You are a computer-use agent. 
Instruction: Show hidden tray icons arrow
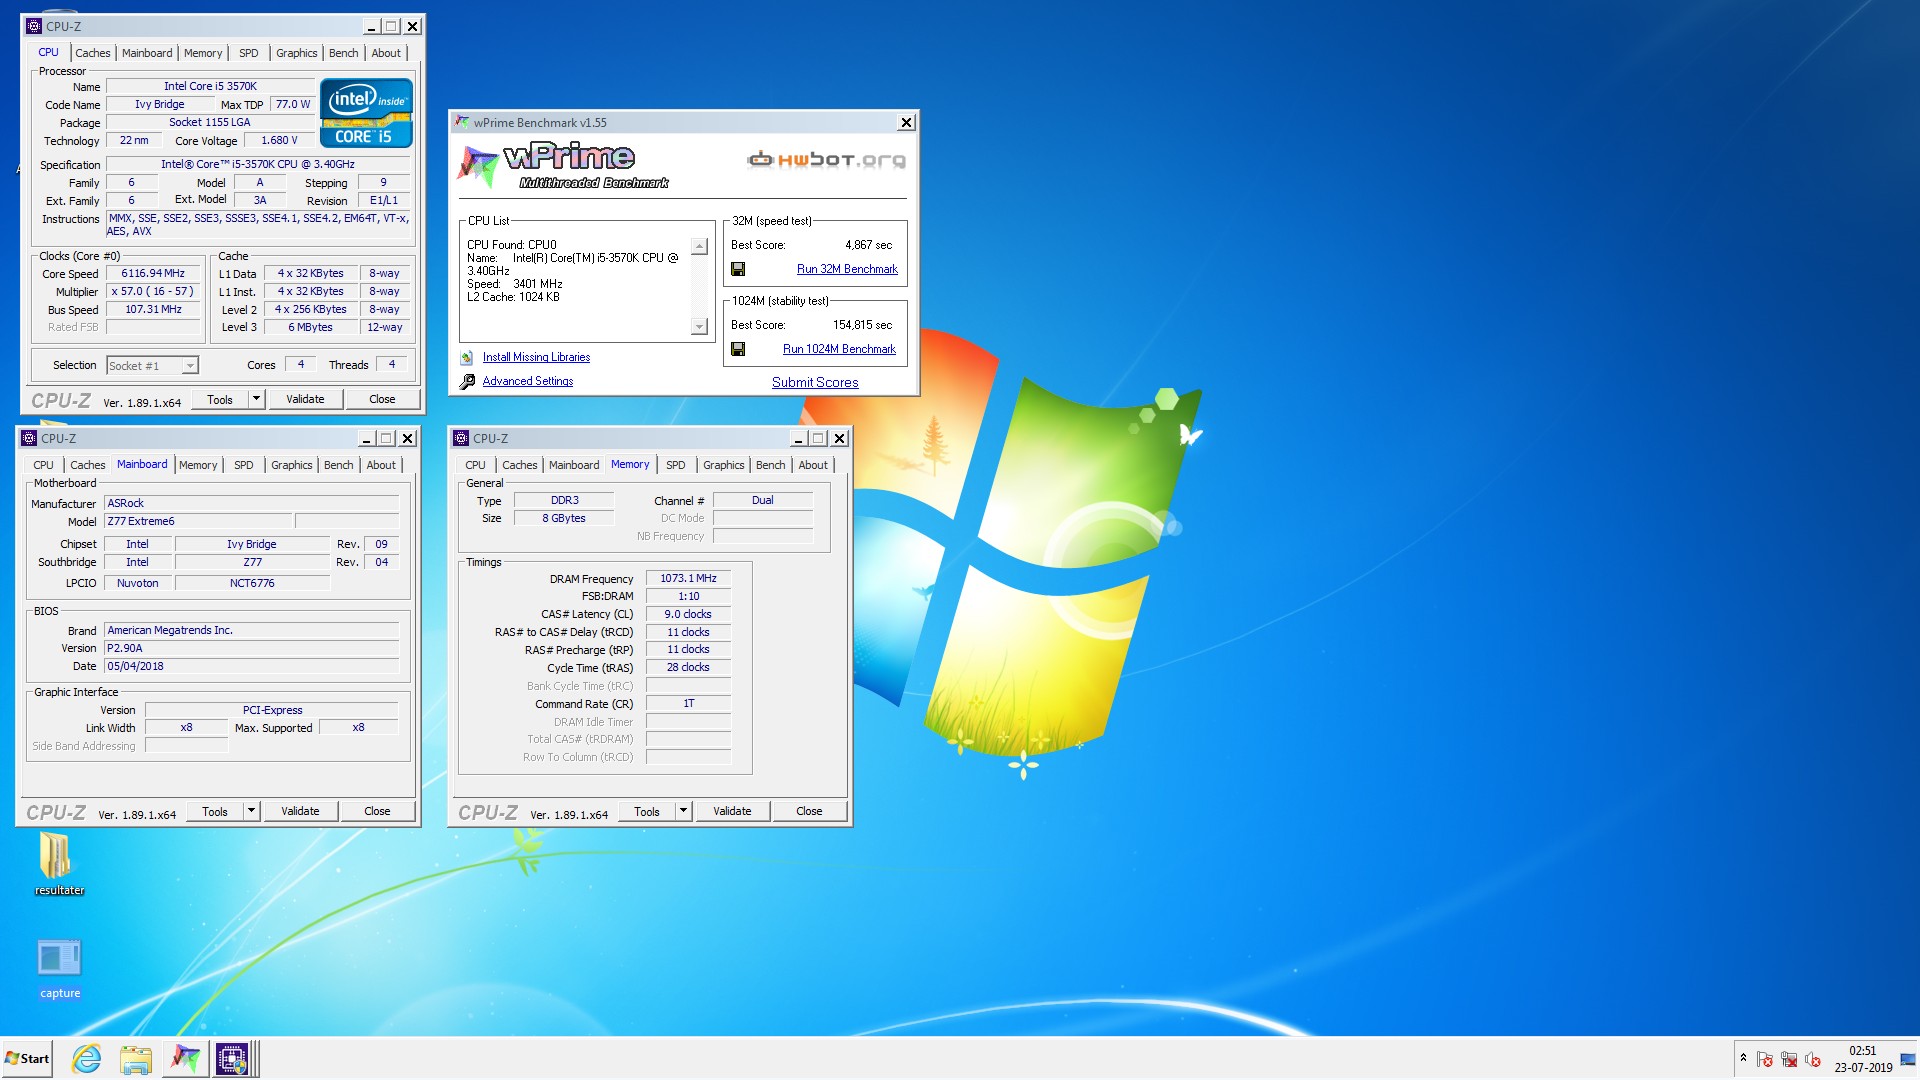coord(1743,1058)
